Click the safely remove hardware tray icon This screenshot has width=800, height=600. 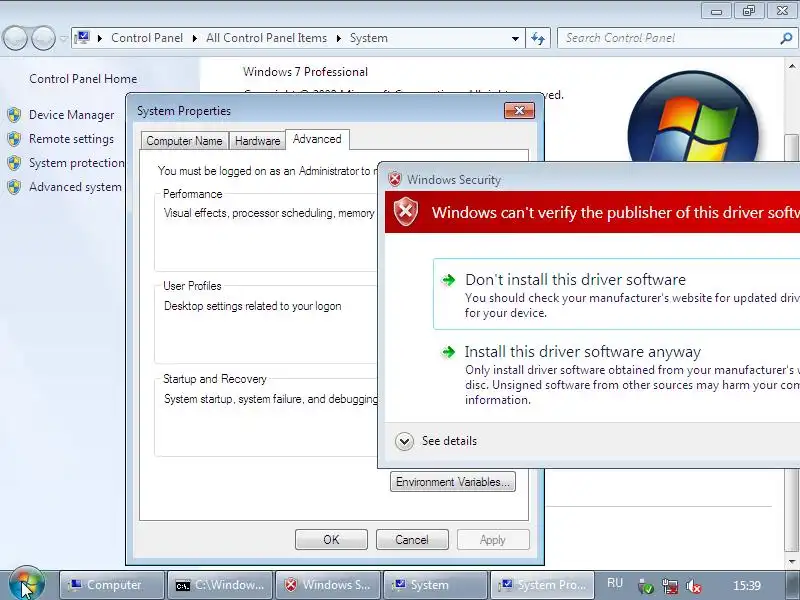645,586
